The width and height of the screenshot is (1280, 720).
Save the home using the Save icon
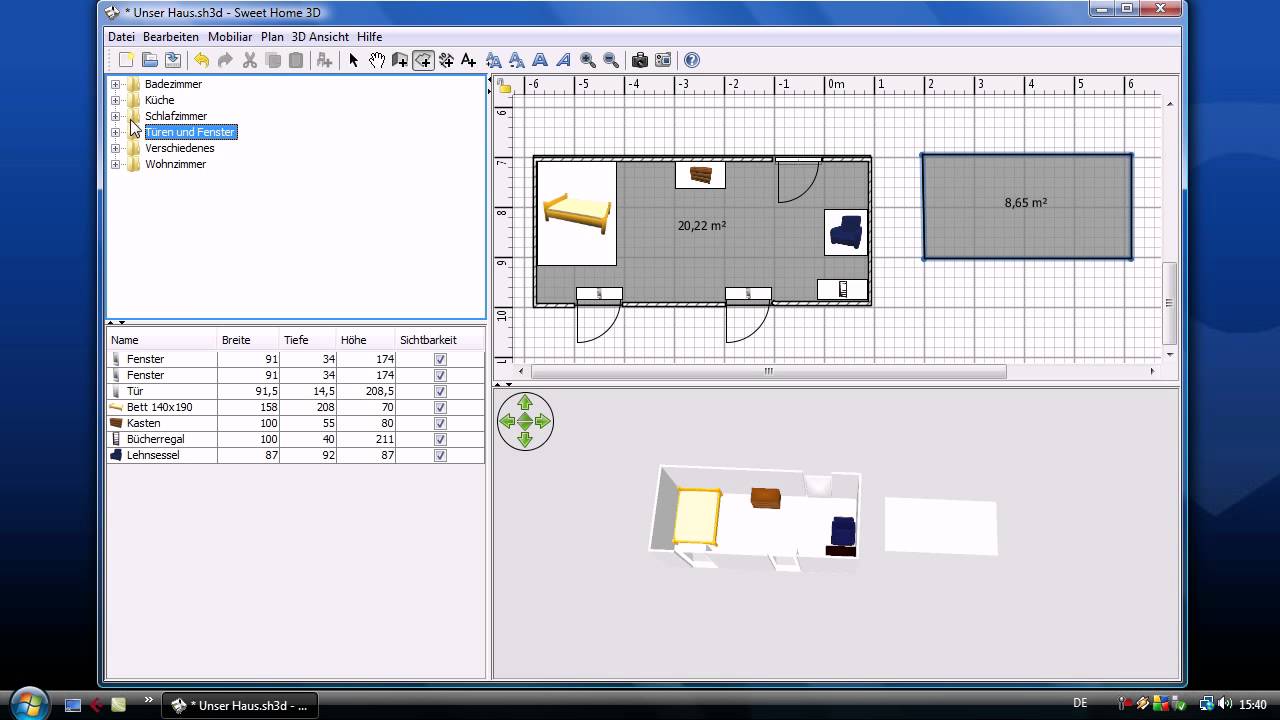(173, 60)
